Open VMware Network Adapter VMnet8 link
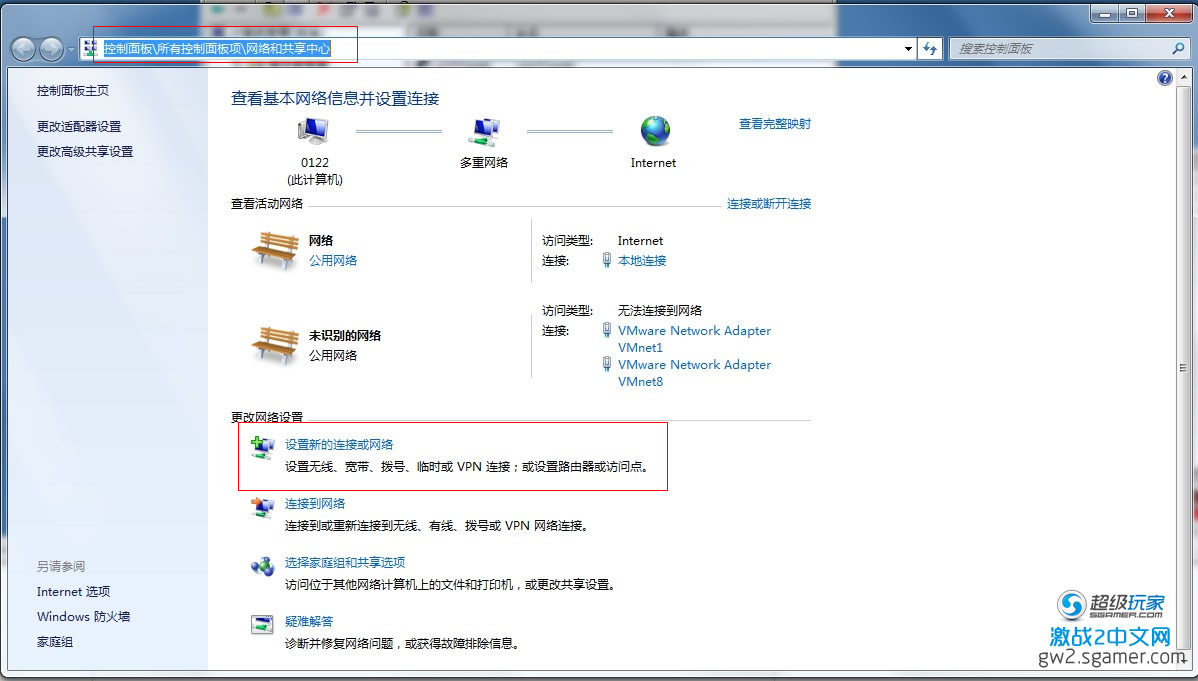This screenshot has height=681, width=1198. pos(695,373)
